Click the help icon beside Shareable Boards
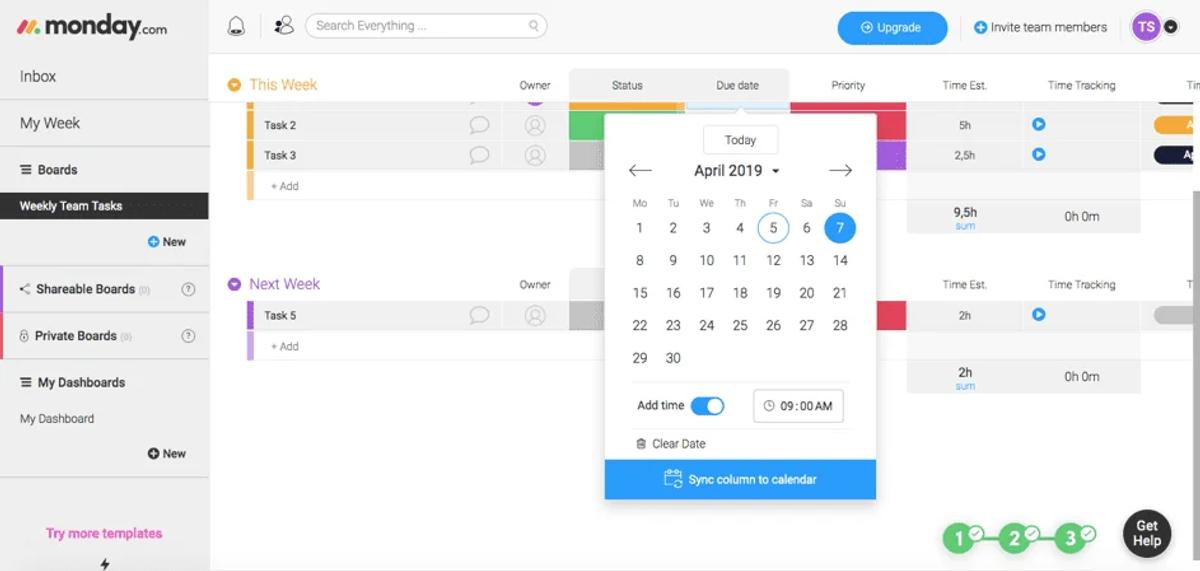Image resolution: width=1200 pixels, height=571 pixels. [x=188, y=289]
